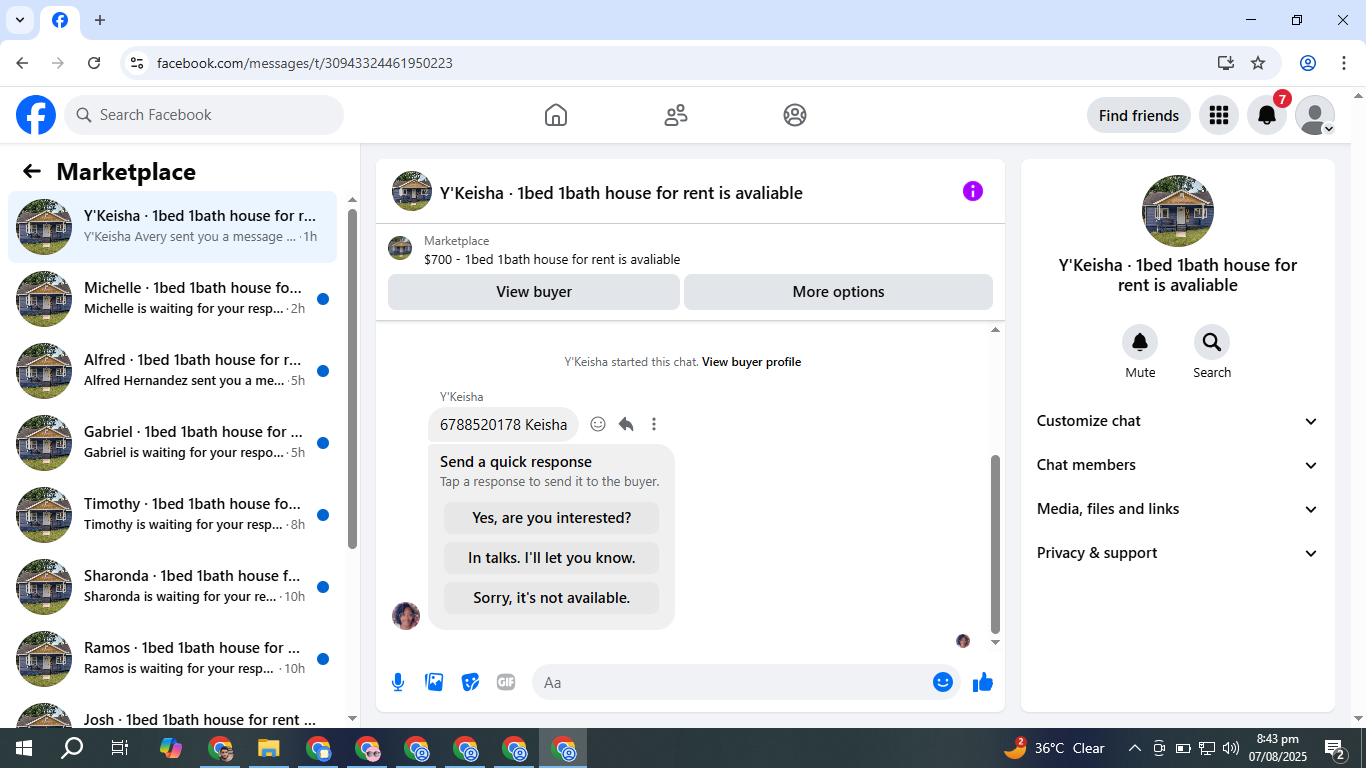1366x768 pixels.
Task: Reply to the 6788520178 Keisha message
Action: [x=626, y=424]
